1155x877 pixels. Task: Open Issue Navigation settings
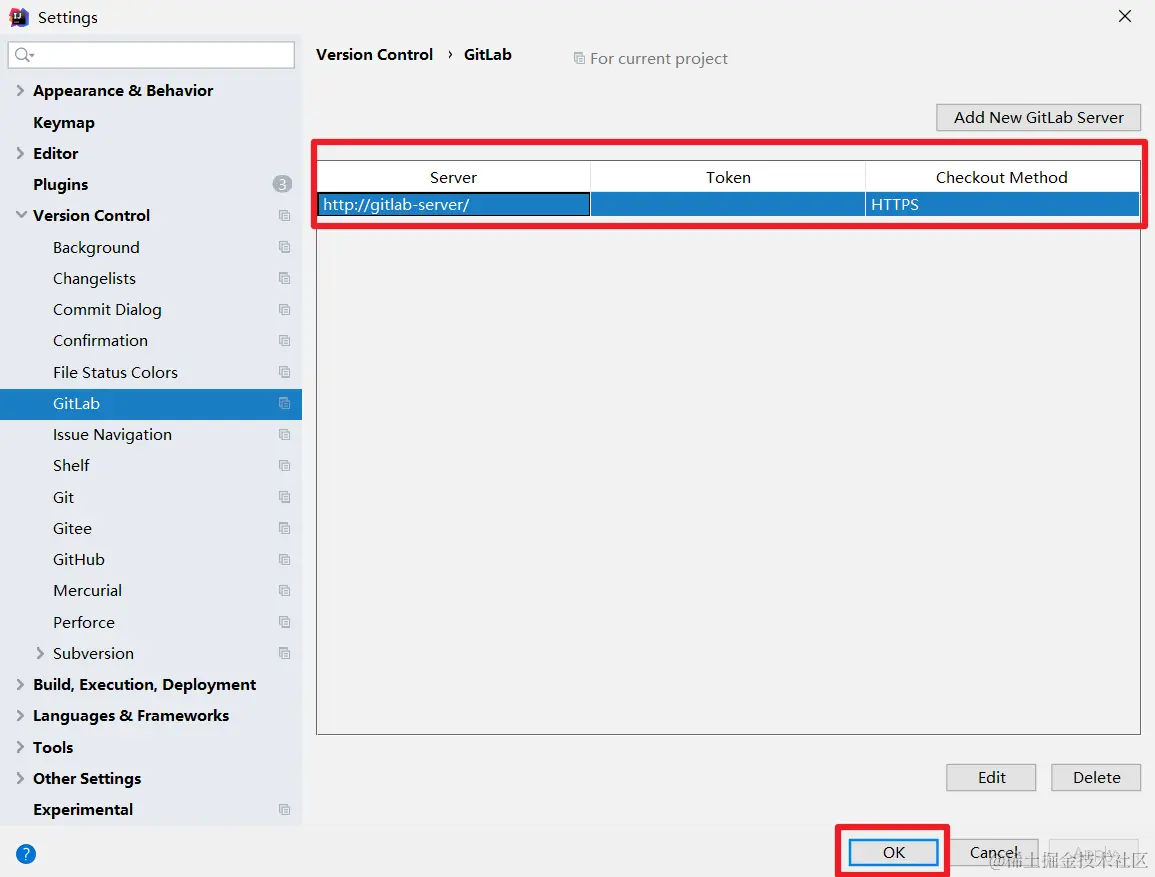point(112,435)
